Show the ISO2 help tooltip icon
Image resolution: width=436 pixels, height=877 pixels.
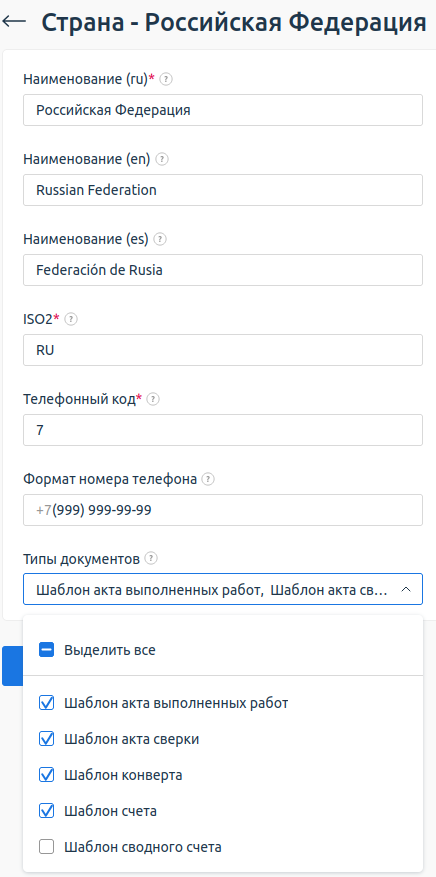[x=71, y=319]
